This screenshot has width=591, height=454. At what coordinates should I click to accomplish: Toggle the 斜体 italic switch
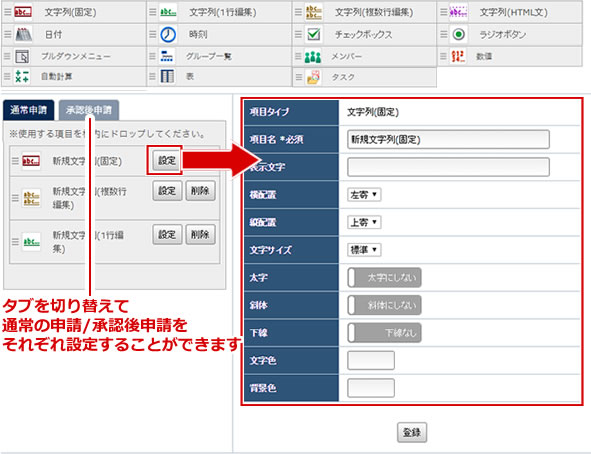pos(384,305)
